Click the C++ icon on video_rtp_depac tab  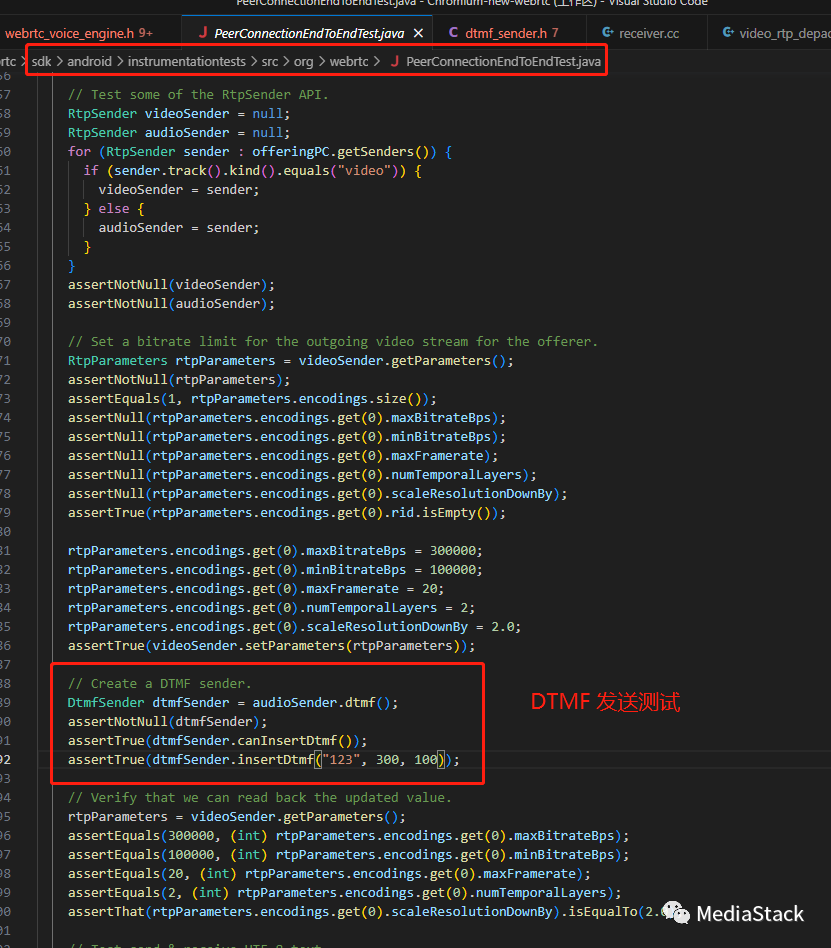727,33
